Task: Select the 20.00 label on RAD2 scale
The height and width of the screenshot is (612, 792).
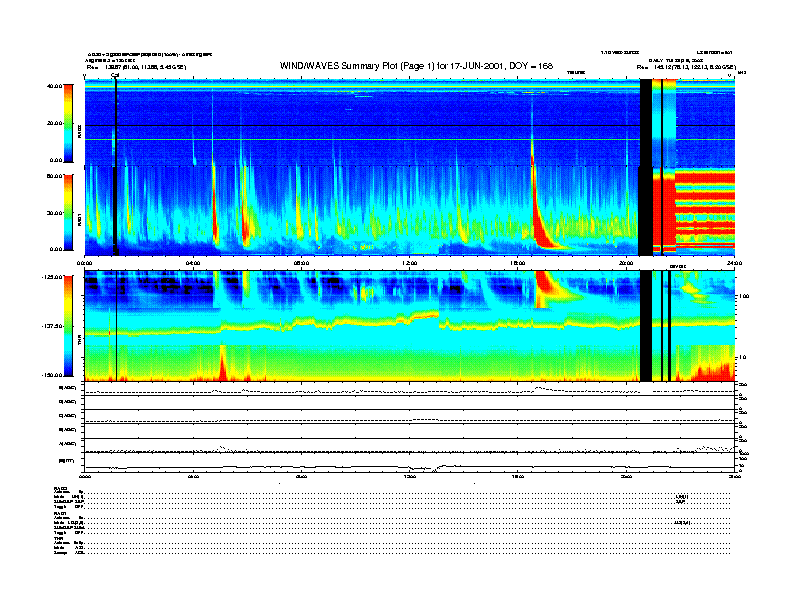Action: click(54, 123)
